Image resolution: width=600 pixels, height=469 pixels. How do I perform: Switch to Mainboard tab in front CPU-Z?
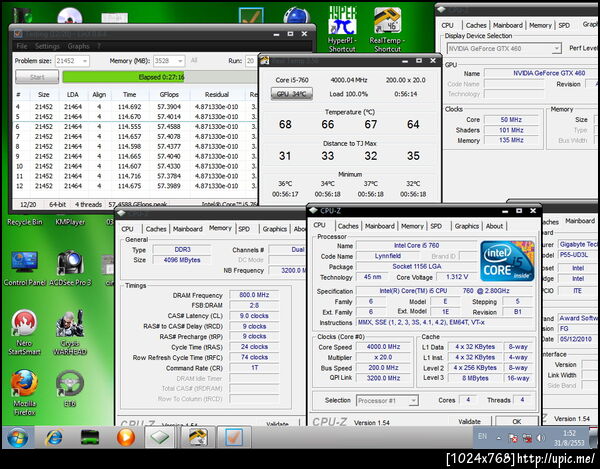380,226
